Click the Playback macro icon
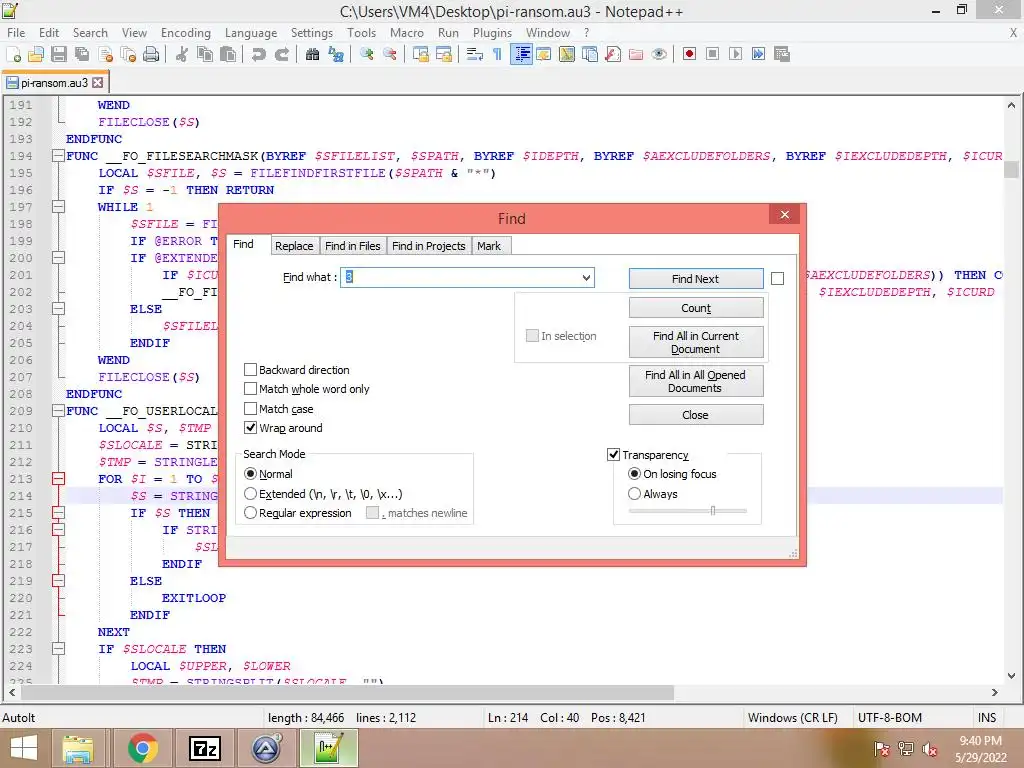The width and height of the screenshot is (1024, 768). (x=735, y=54)
